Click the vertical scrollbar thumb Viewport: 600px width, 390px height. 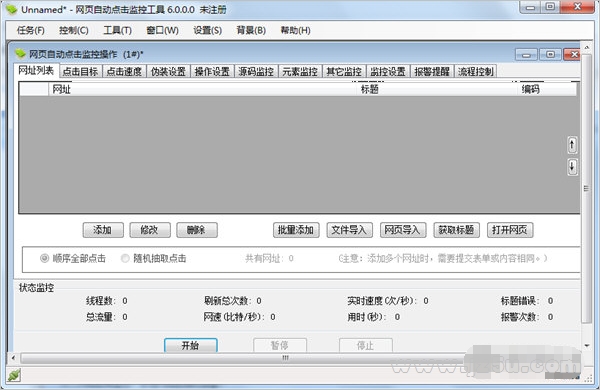pyautogui.click(x=587, y=188)
